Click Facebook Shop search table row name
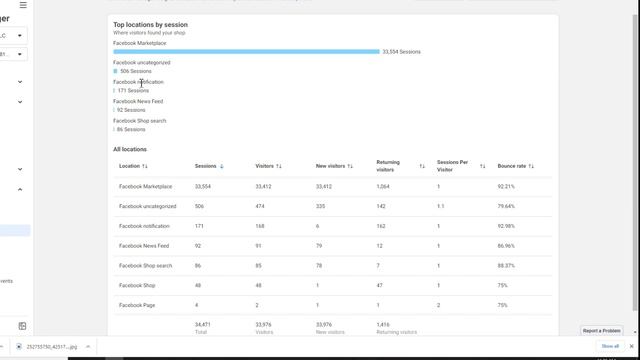Image resolution: width=640 pixels, height=360 pixels. click(145, 266)
